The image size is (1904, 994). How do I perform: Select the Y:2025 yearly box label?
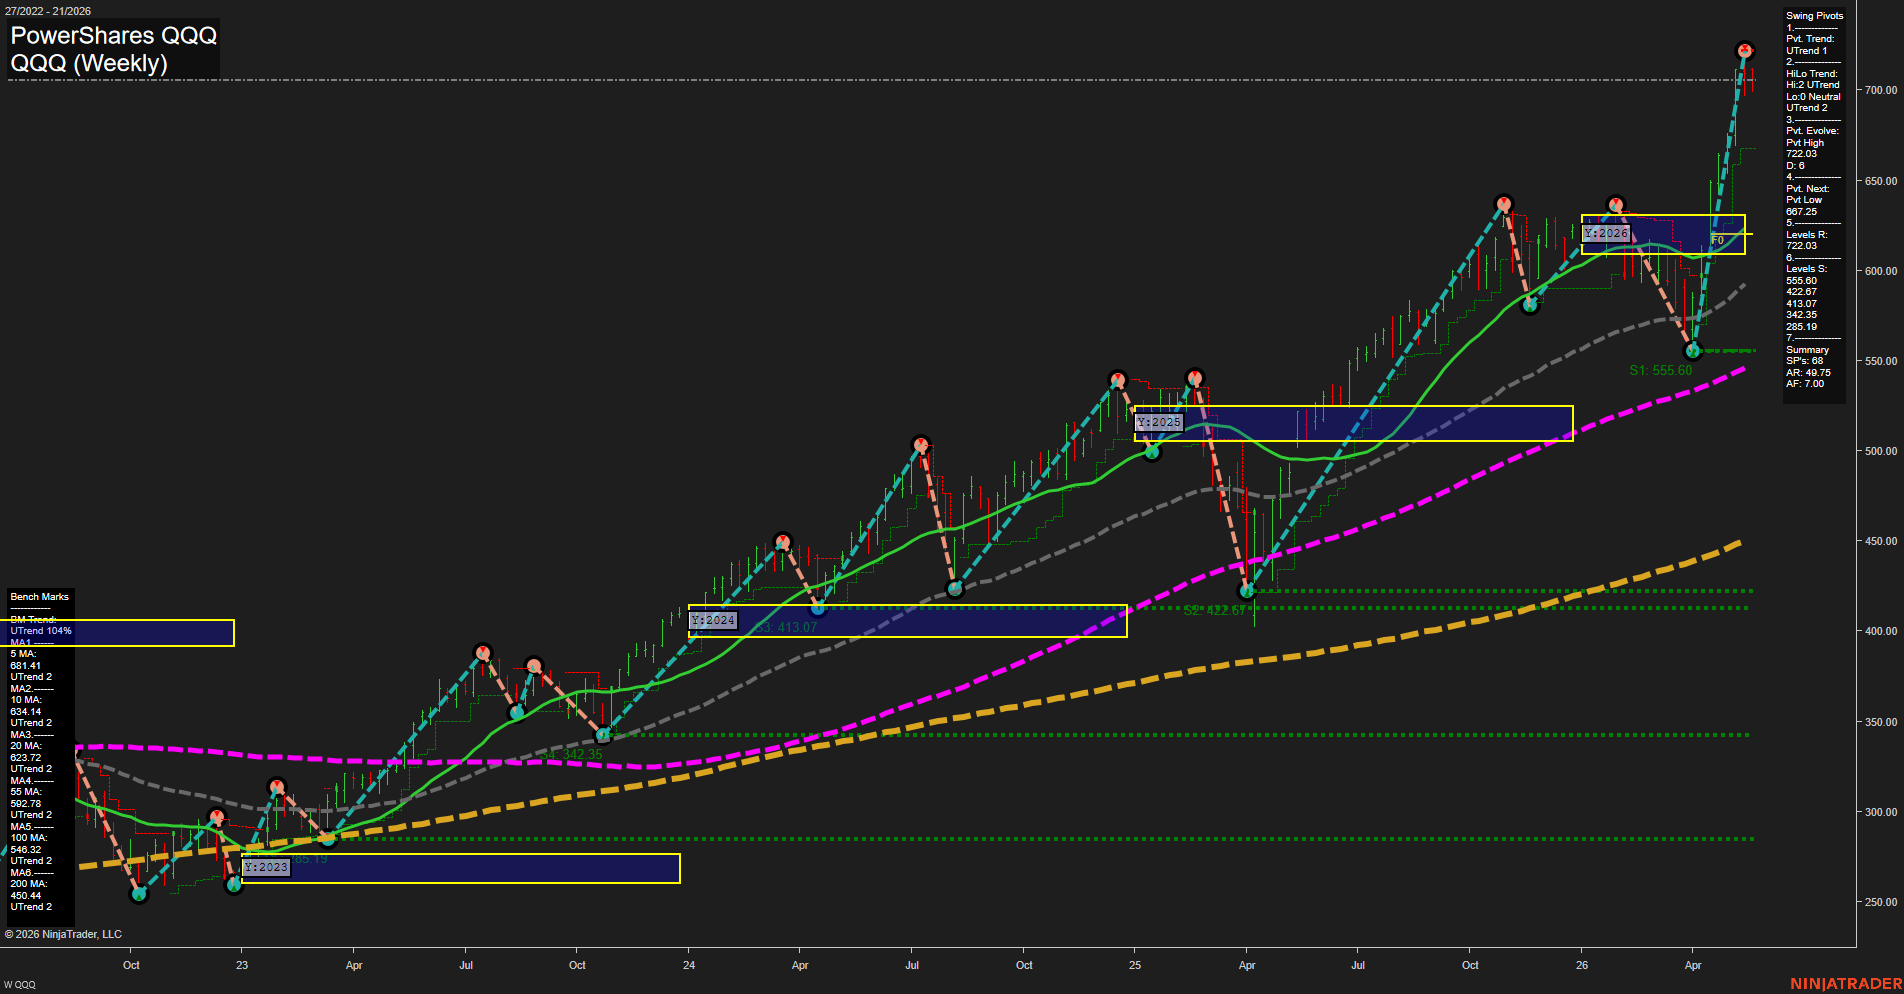(1159, 422)
